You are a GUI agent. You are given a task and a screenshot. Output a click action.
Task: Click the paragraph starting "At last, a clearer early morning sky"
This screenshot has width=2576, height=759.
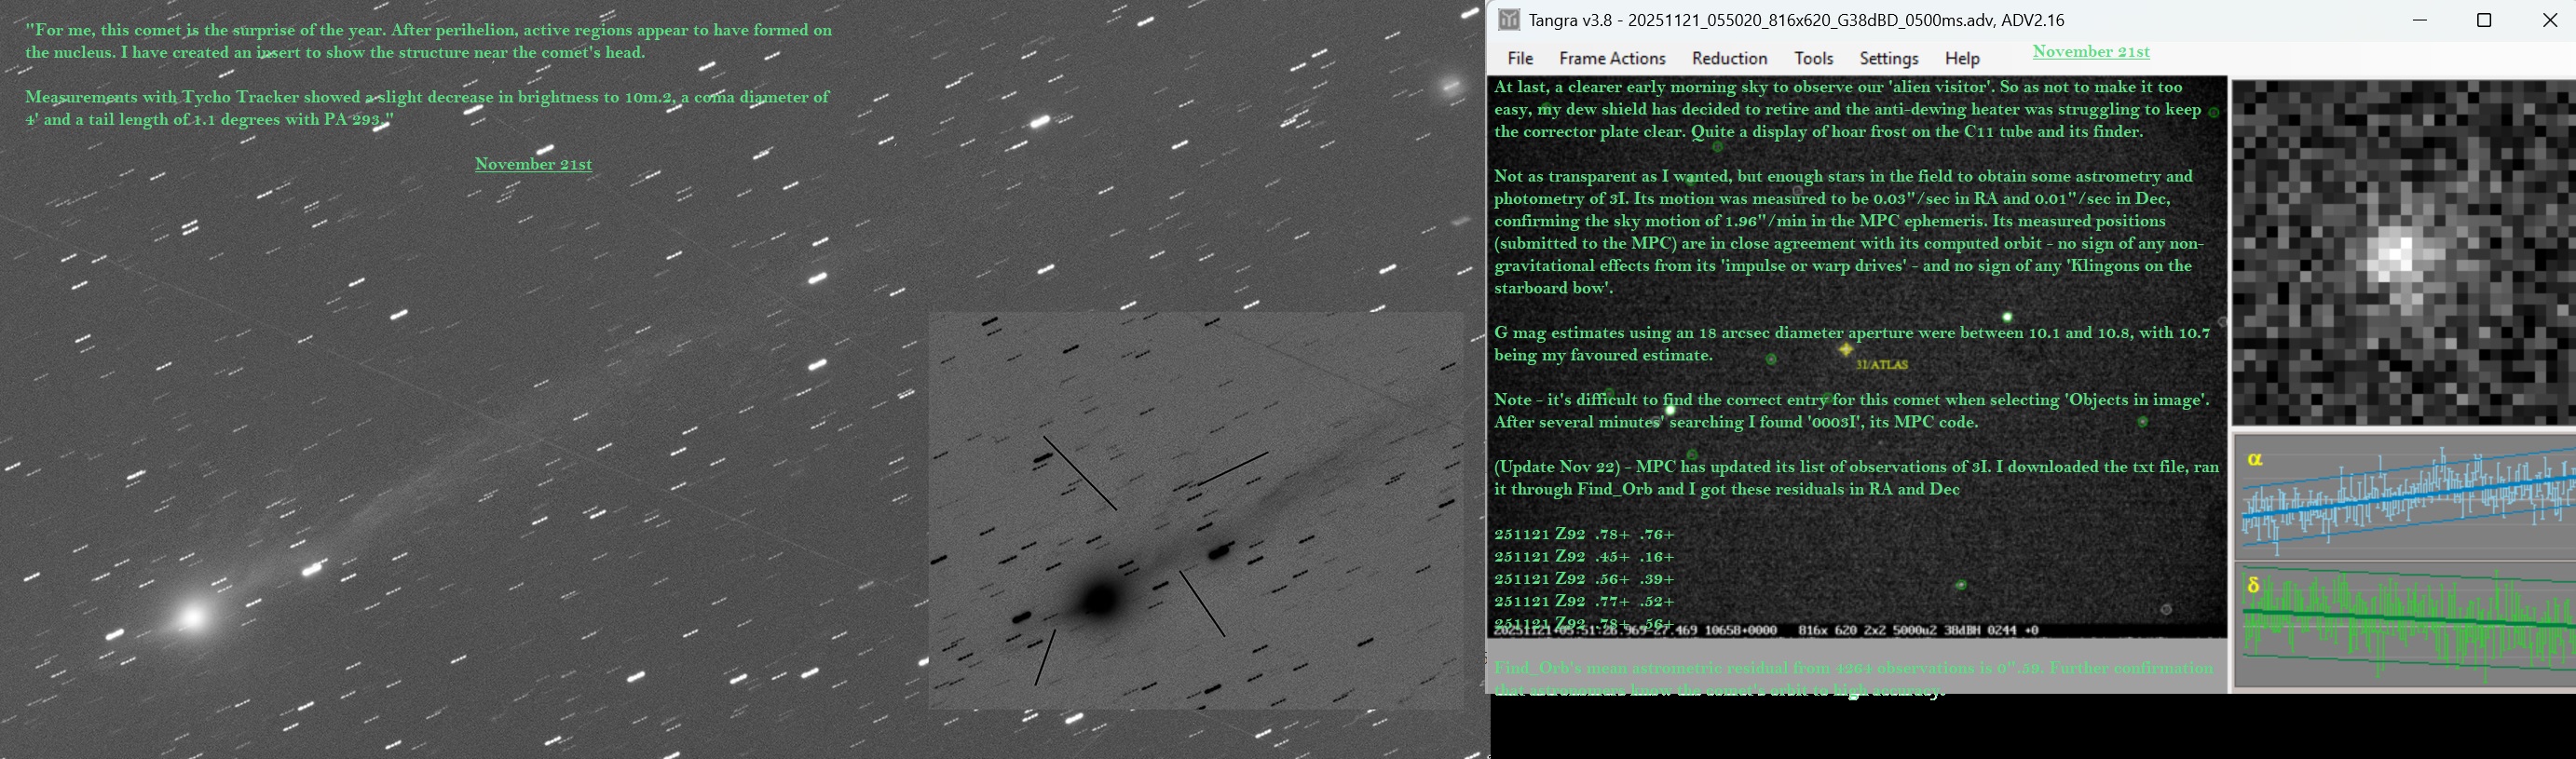click(x=1847, y=109)
